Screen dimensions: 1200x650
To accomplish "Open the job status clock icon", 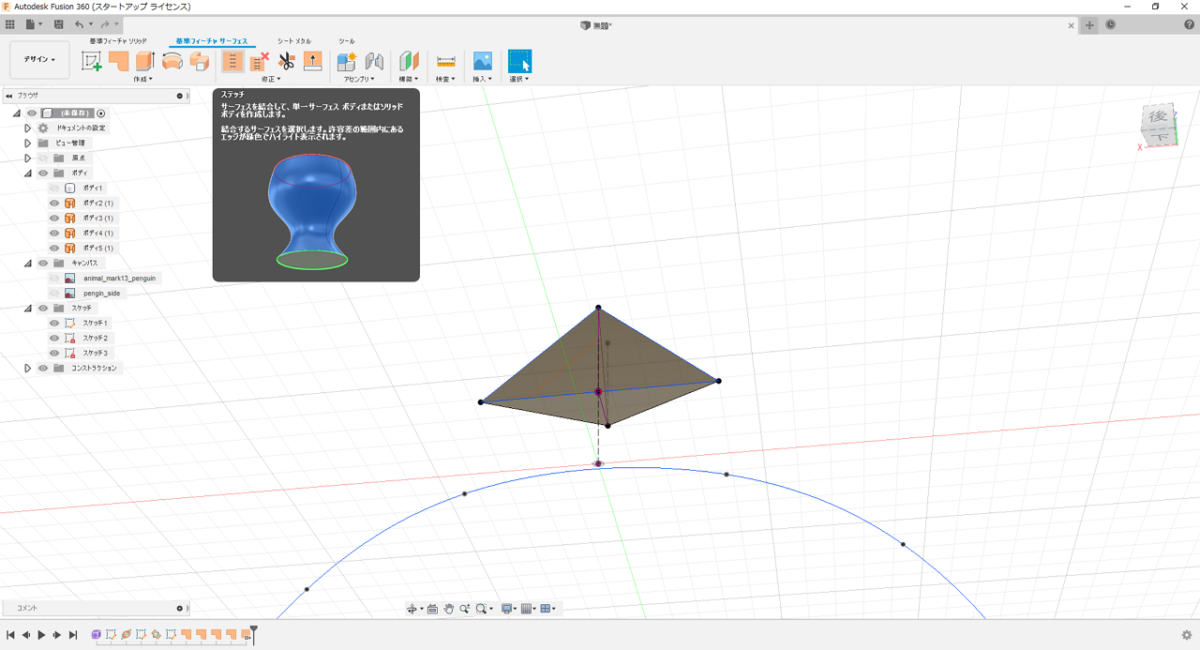I will [1111, 24].
